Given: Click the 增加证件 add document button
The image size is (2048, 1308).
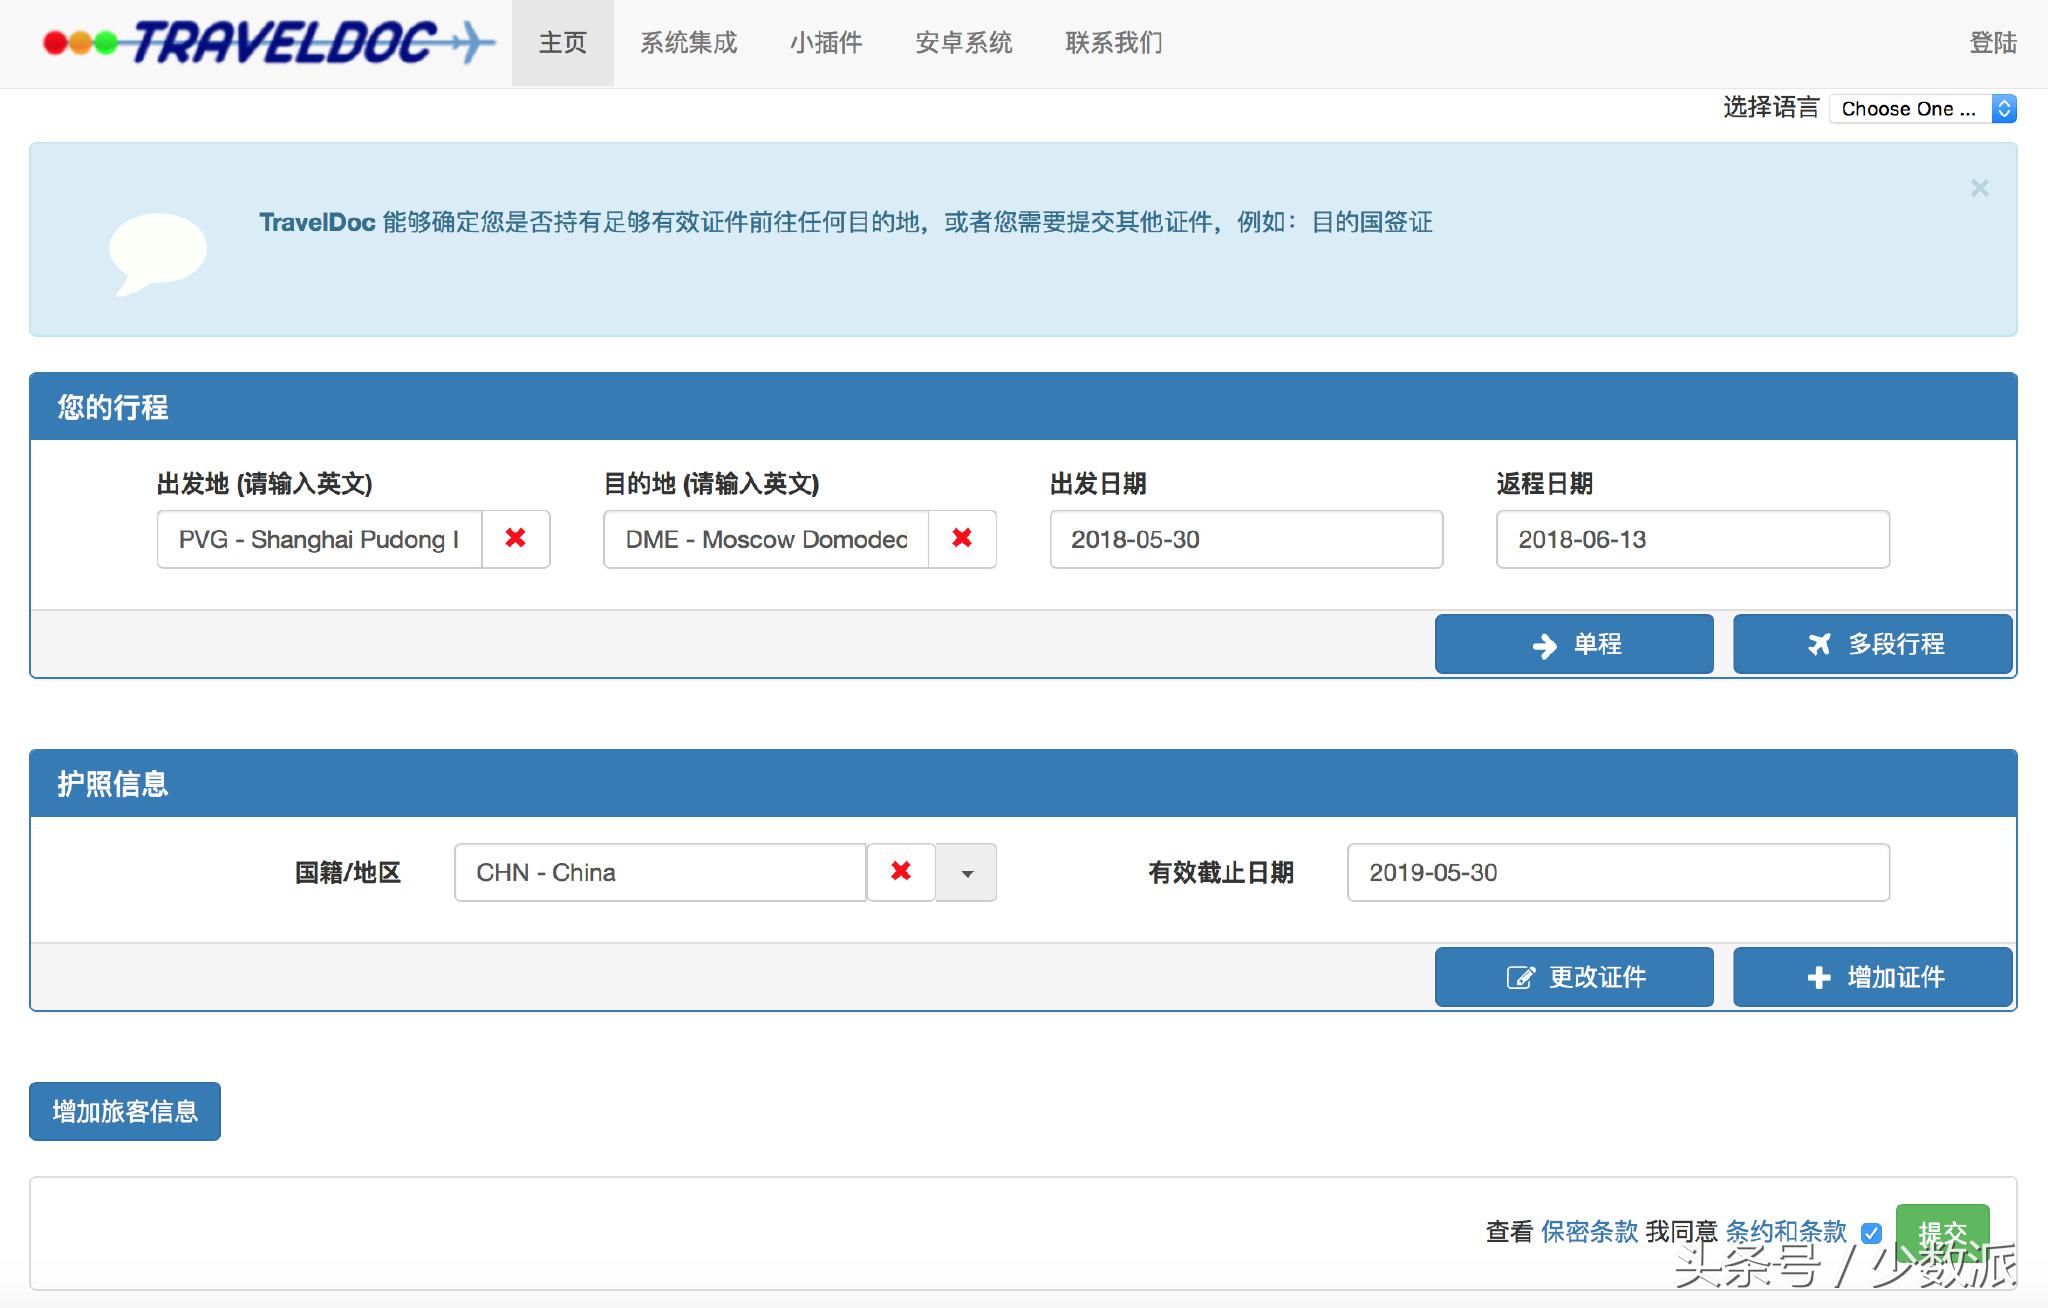Looking at the screenshot, I should pos(1872,977).
